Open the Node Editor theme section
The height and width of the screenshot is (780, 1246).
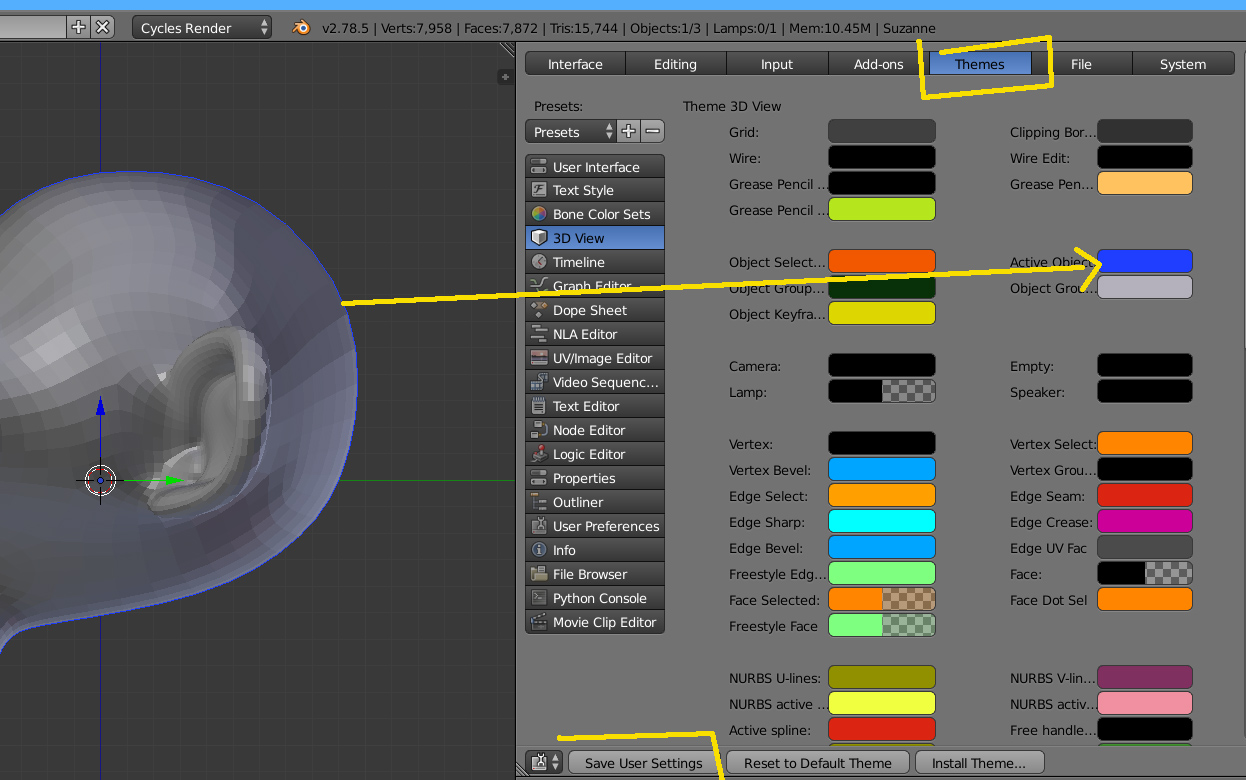click(x=594, y=430)
